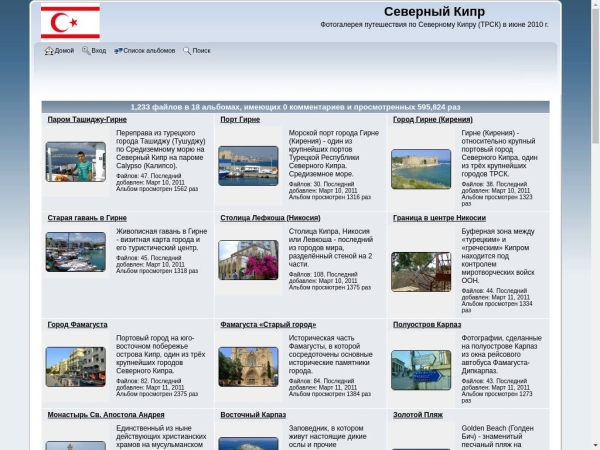Viewport: 600px width, 450px height.
Task: Click the home icon beside Домой
Action: tap(49, 51)
